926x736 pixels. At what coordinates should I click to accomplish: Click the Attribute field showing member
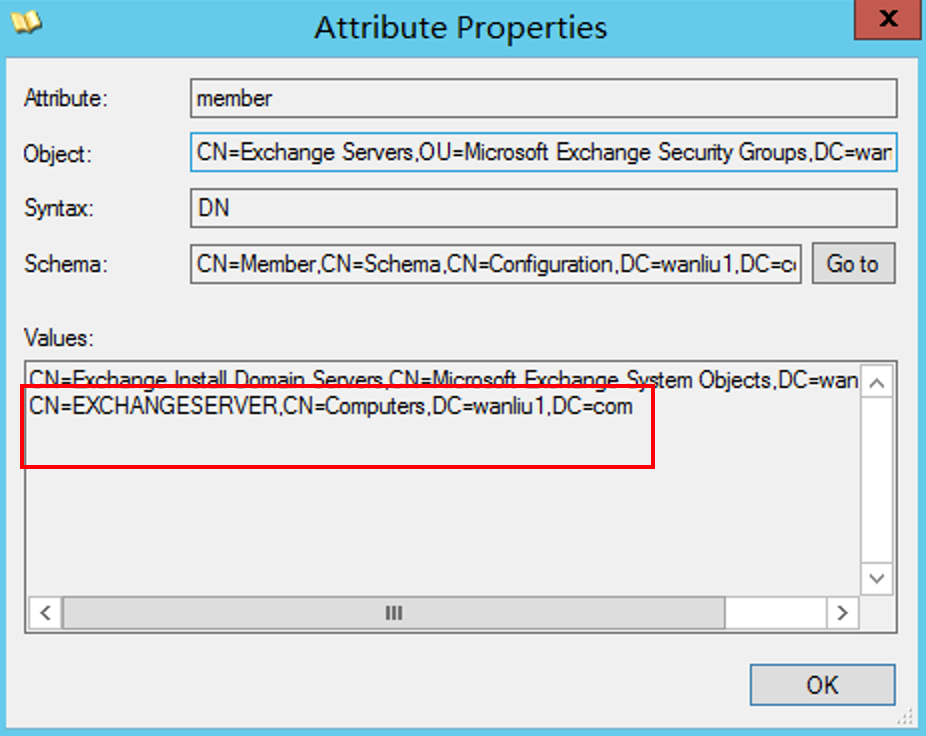click(543, 98)
